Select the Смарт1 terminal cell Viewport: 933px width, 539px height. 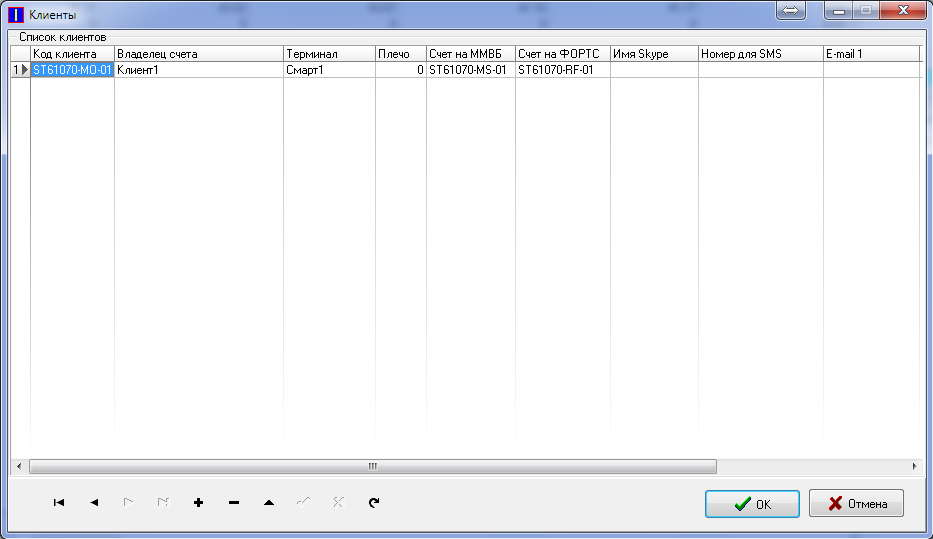(x=329, y=70)
